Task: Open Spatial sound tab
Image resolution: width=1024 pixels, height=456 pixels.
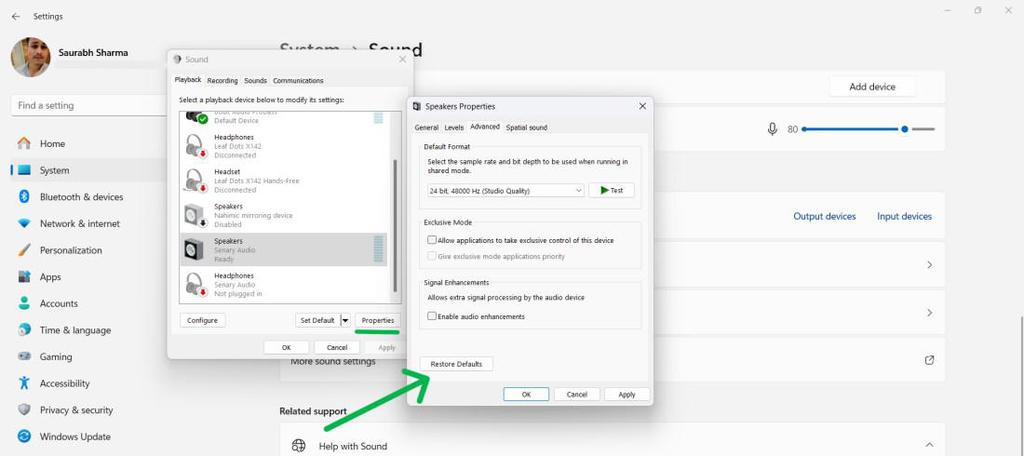Action: pos(526,127)
